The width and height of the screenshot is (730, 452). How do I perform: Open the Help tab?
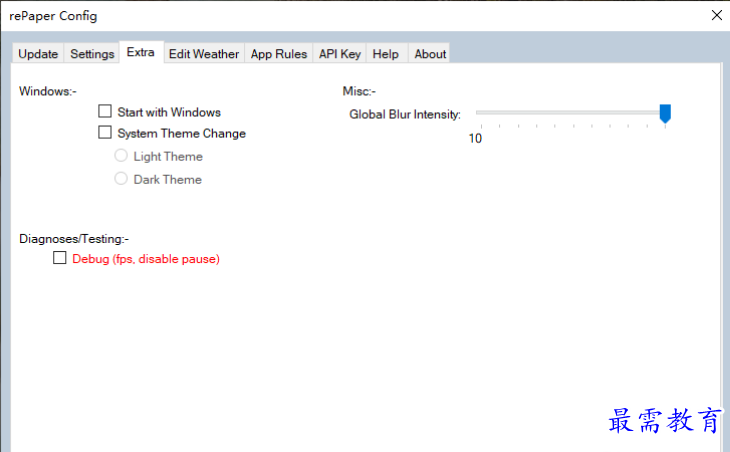click(x=386, y=54)
